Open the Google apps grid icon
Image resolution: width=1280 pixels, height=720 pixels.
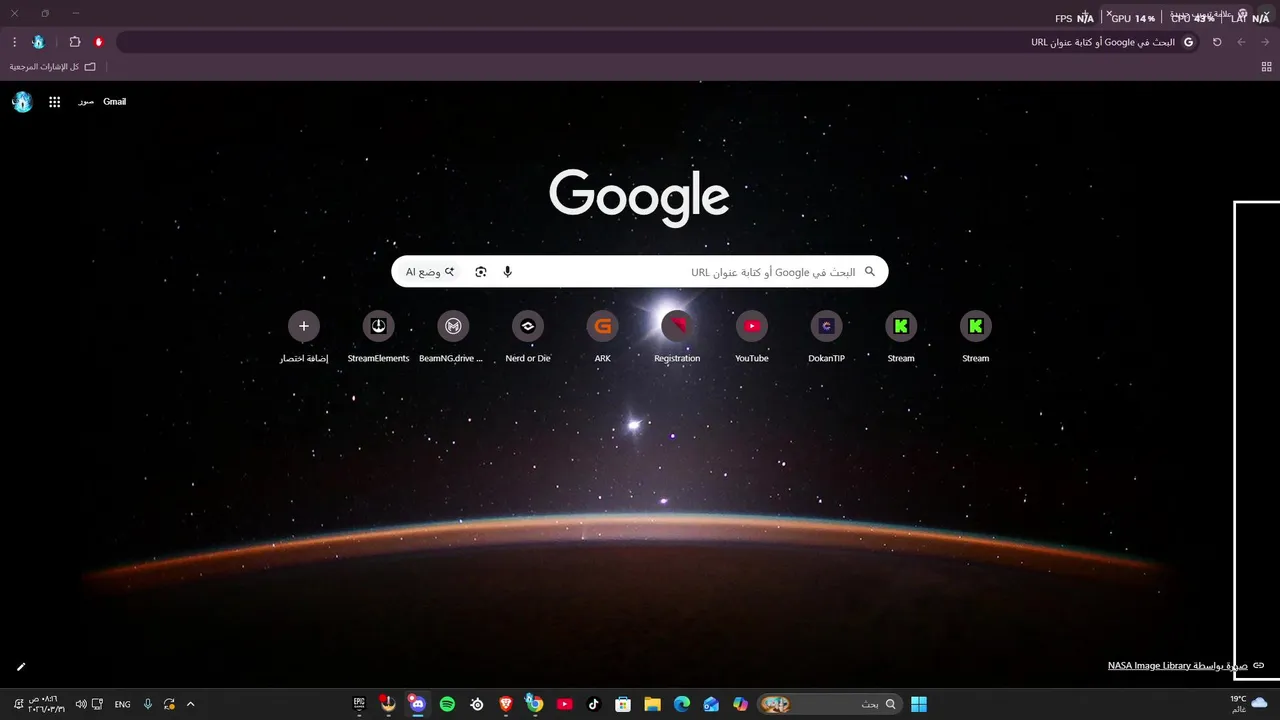(55, 102)
